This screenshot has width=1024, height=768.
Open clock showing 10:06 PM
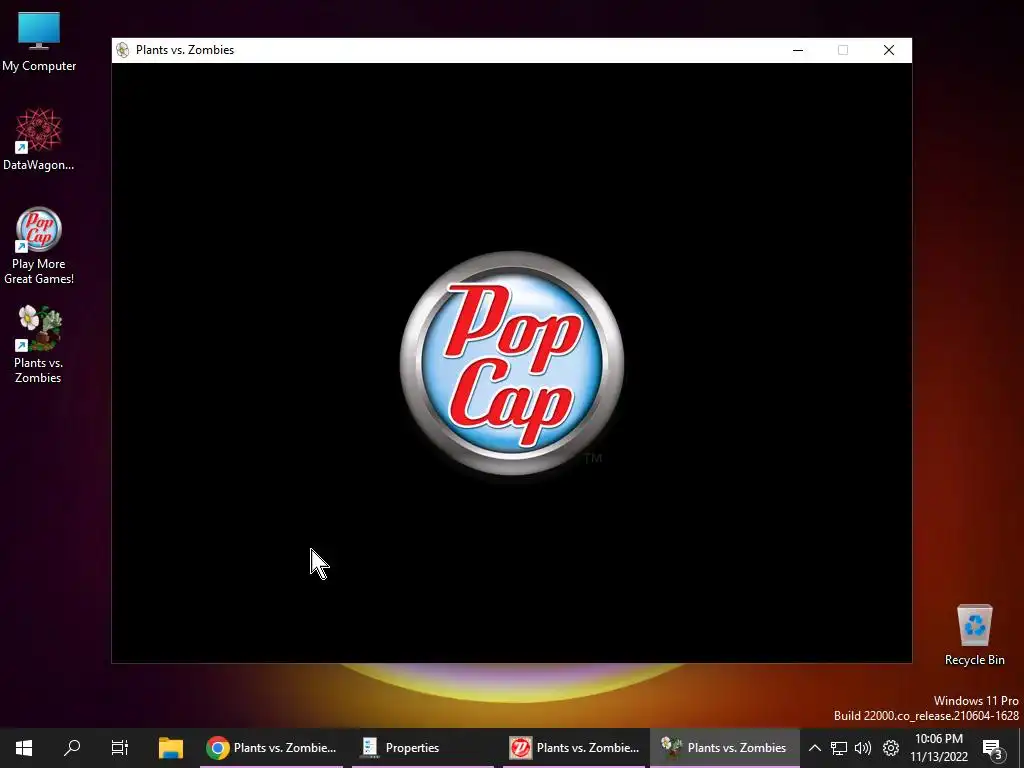[938, 748]
